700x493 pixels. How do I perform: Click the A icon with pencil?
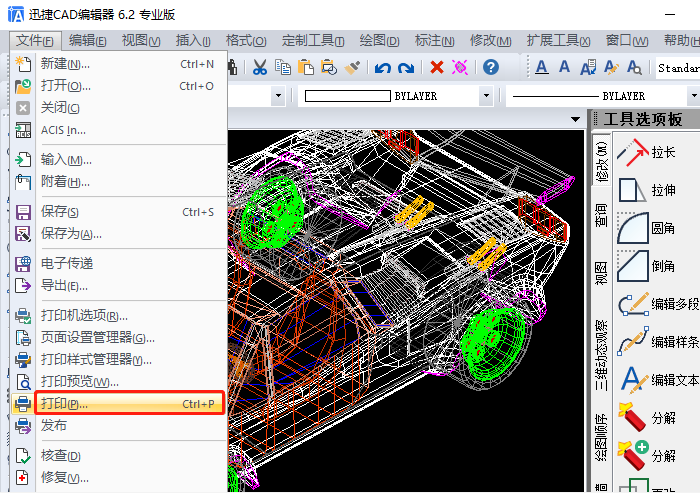click(611, 67)
